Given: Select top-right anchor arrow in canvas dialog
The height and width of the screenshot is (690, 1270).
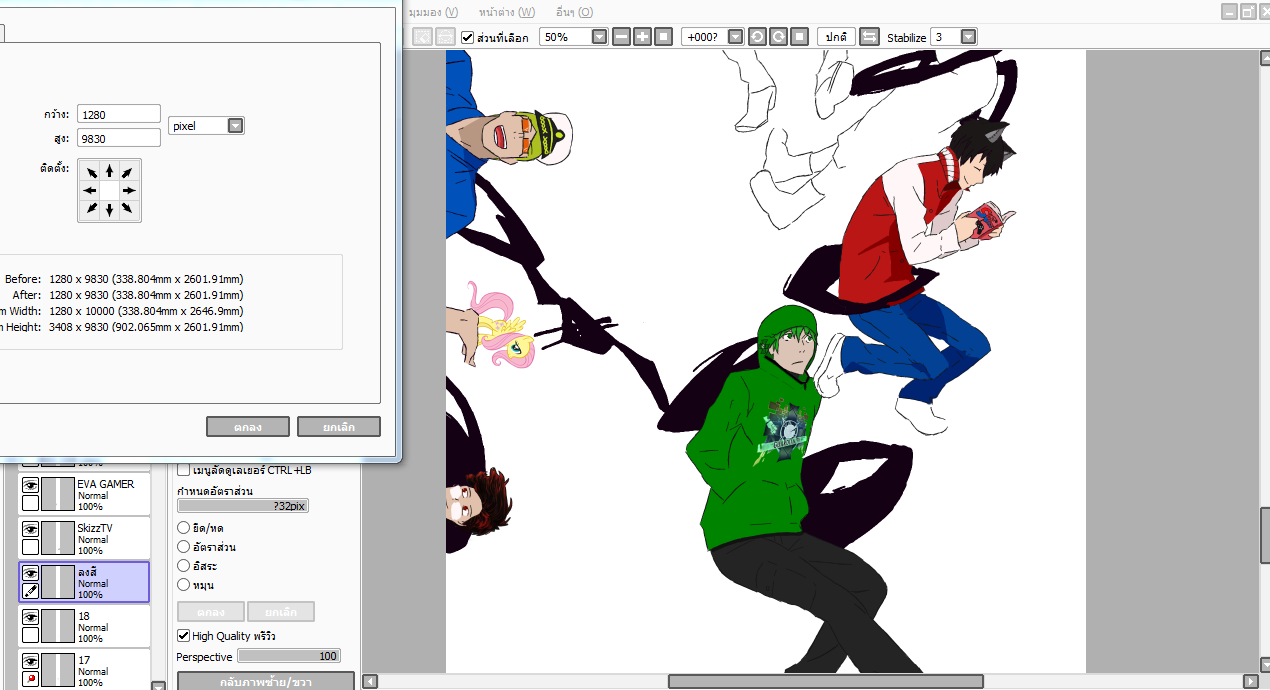Looking at the screenshot, I should [128, 172].
